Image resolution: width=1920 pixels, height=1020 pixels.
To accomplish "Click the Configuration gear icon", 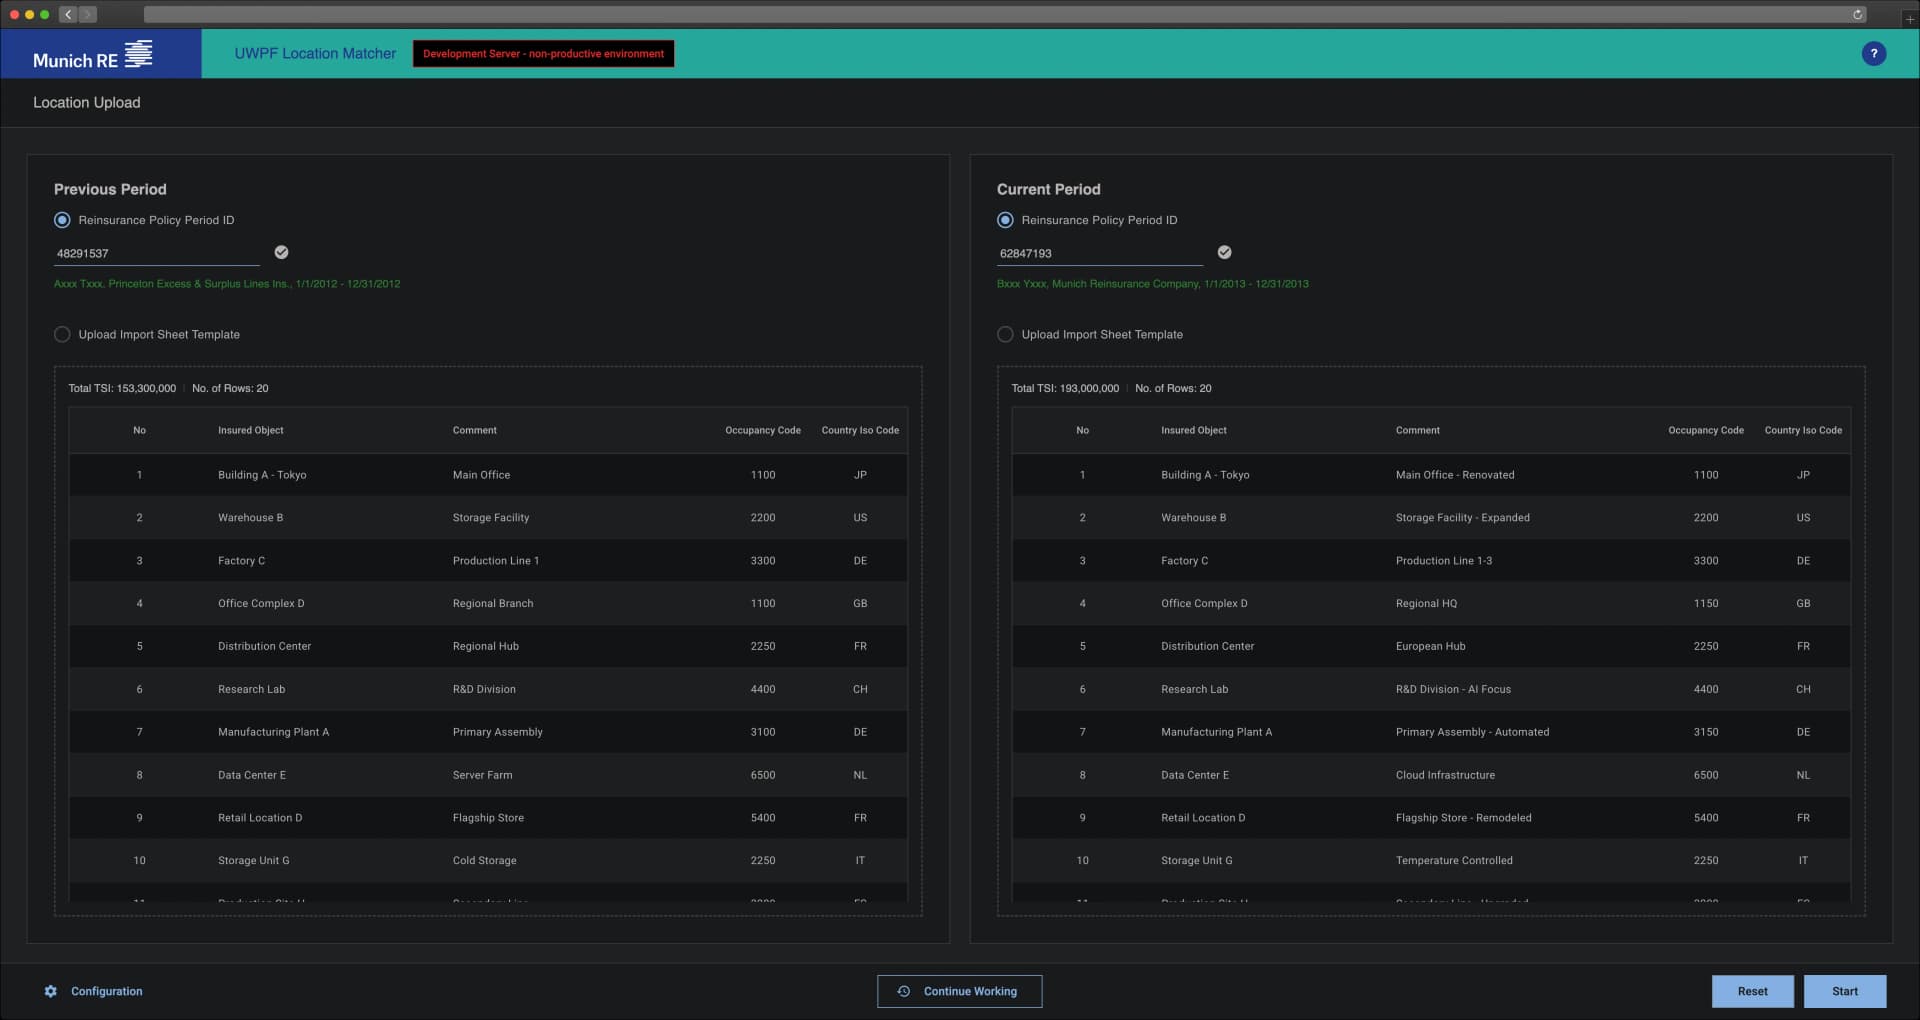I will point(51,991).
